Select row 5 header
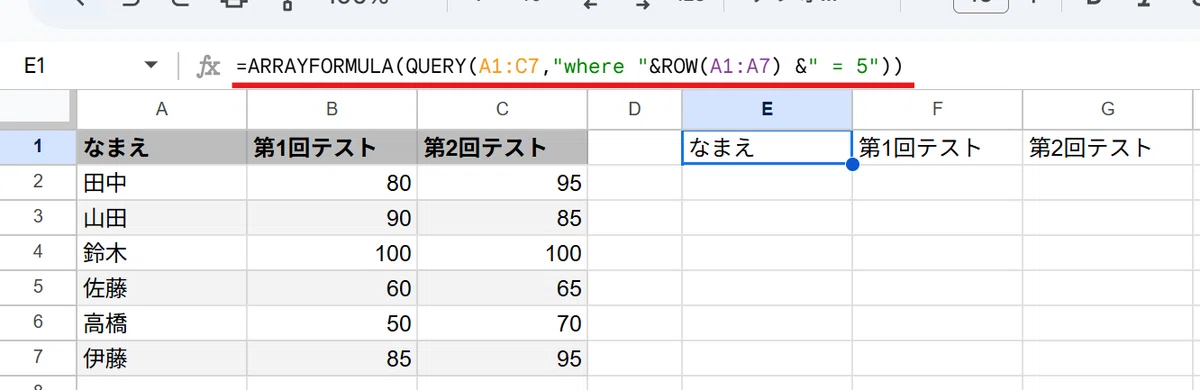1200x390 pixels. (38, 287)
